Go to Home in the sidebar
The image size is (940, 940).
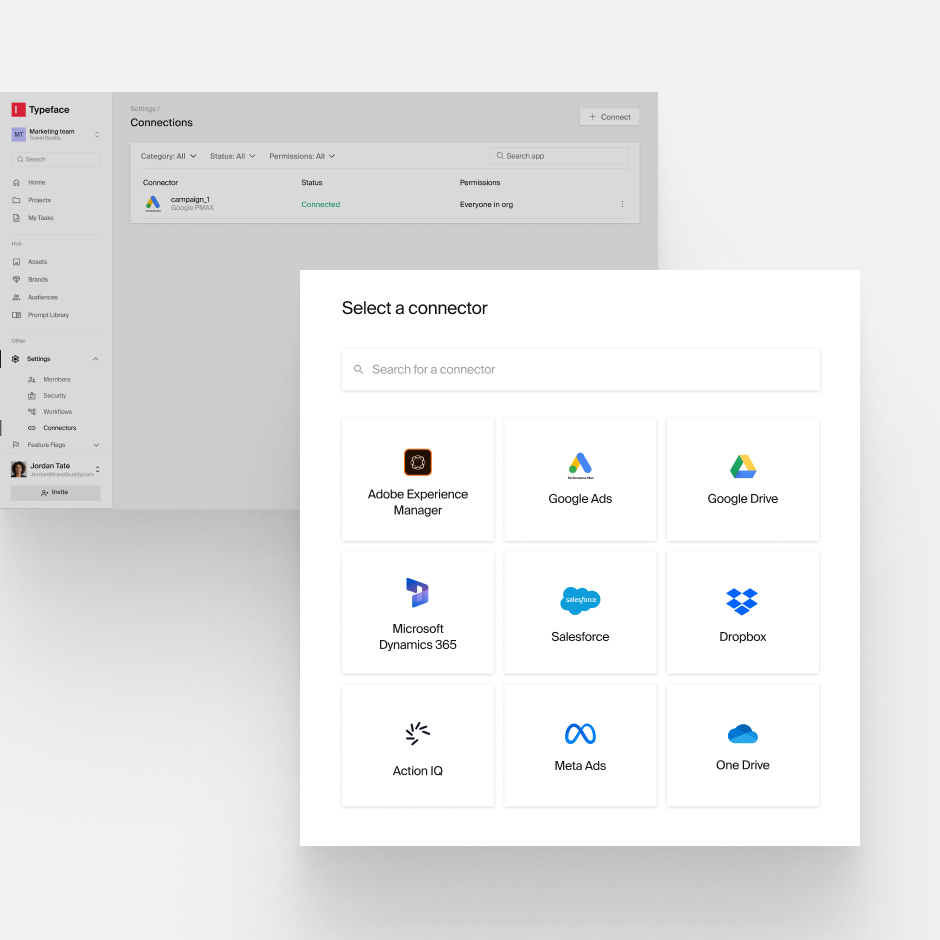[x=36, y=182]
